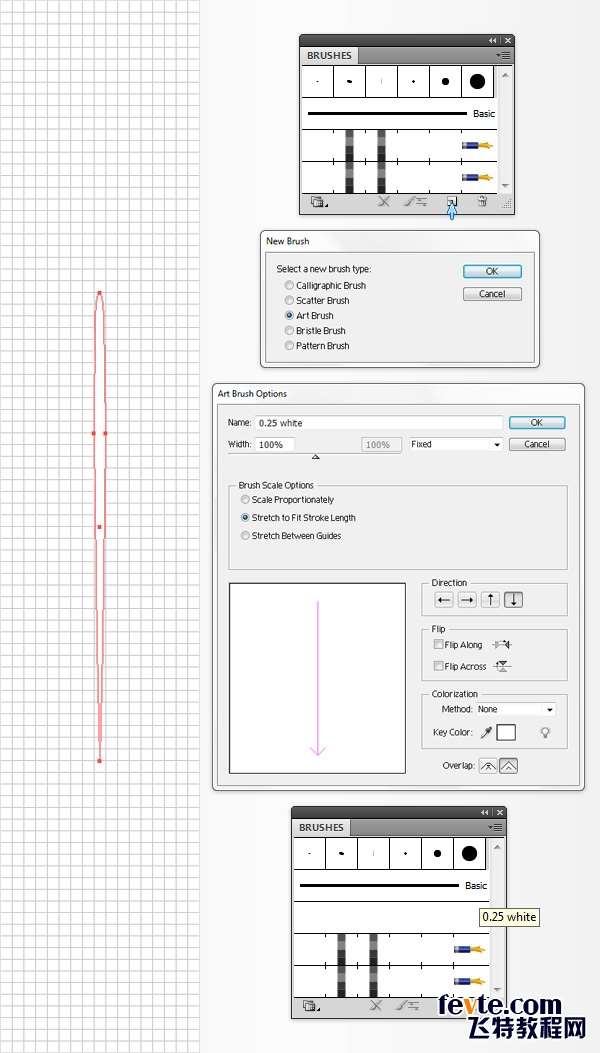Select 0.25 white brush row in Brushes panel

click(391, 917)
